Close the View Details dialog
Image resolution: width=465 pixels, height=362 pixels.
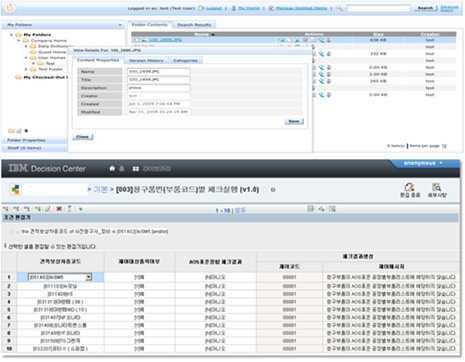pos(82,137)
